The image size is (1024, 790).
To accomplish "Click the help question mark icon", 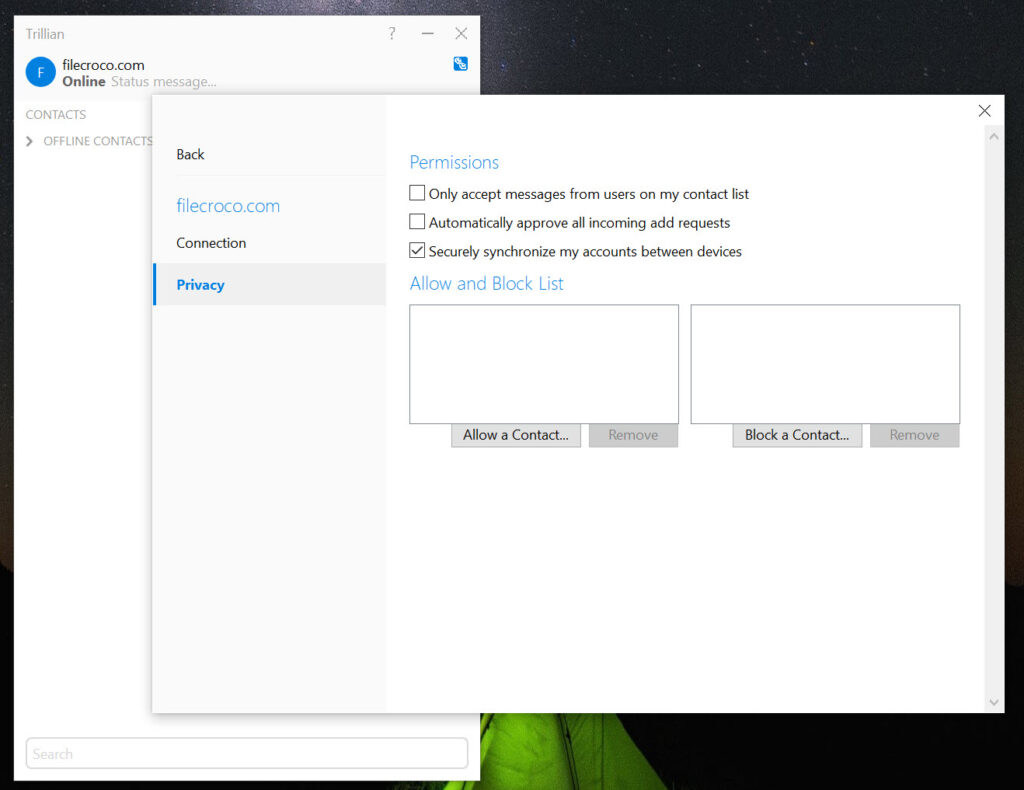I will tap(391, 34).
